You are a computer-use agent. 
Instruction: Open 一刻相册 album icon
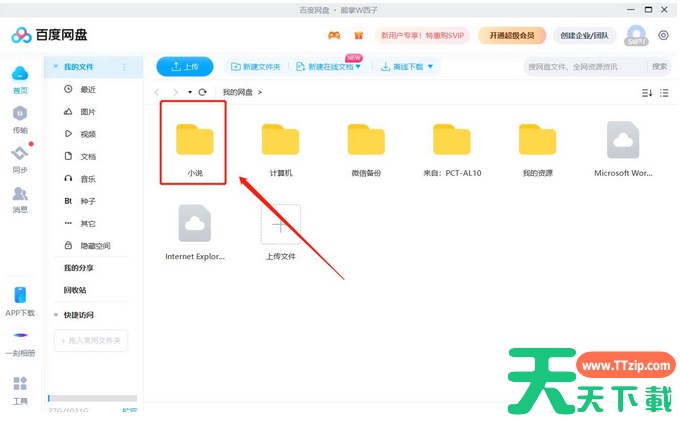[x=20, y=335]
